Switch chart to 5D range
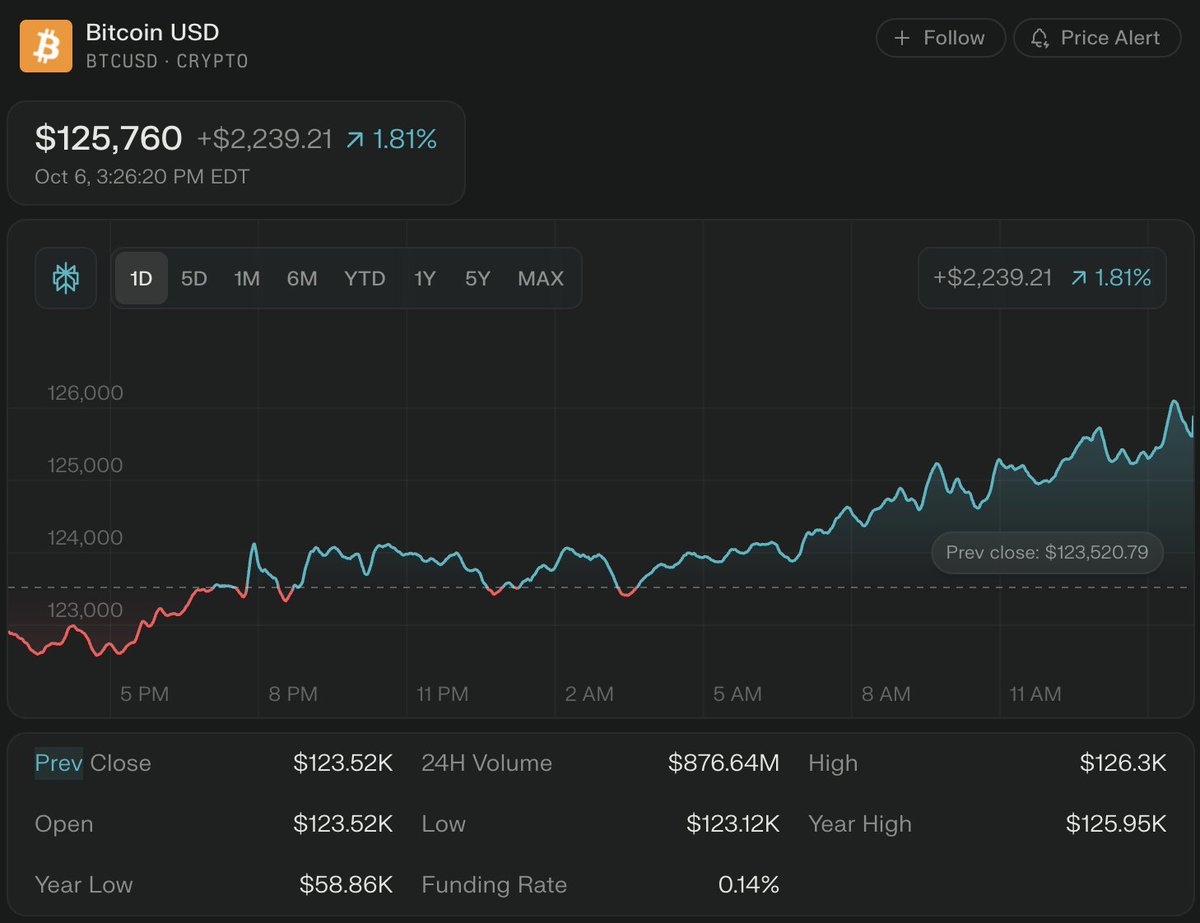 (194, 278)
